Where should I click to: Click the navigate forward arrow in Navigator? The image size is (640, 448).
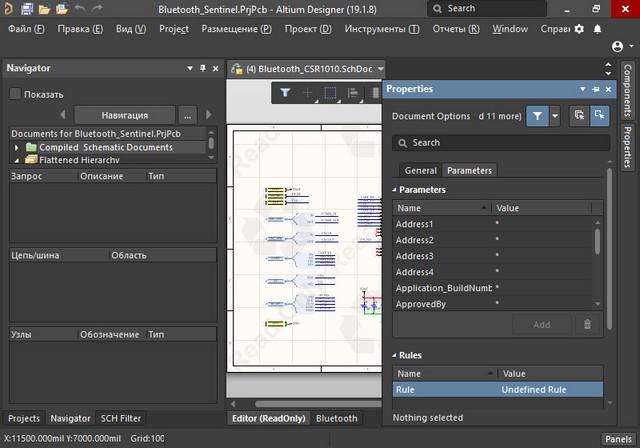click(209, 115)
